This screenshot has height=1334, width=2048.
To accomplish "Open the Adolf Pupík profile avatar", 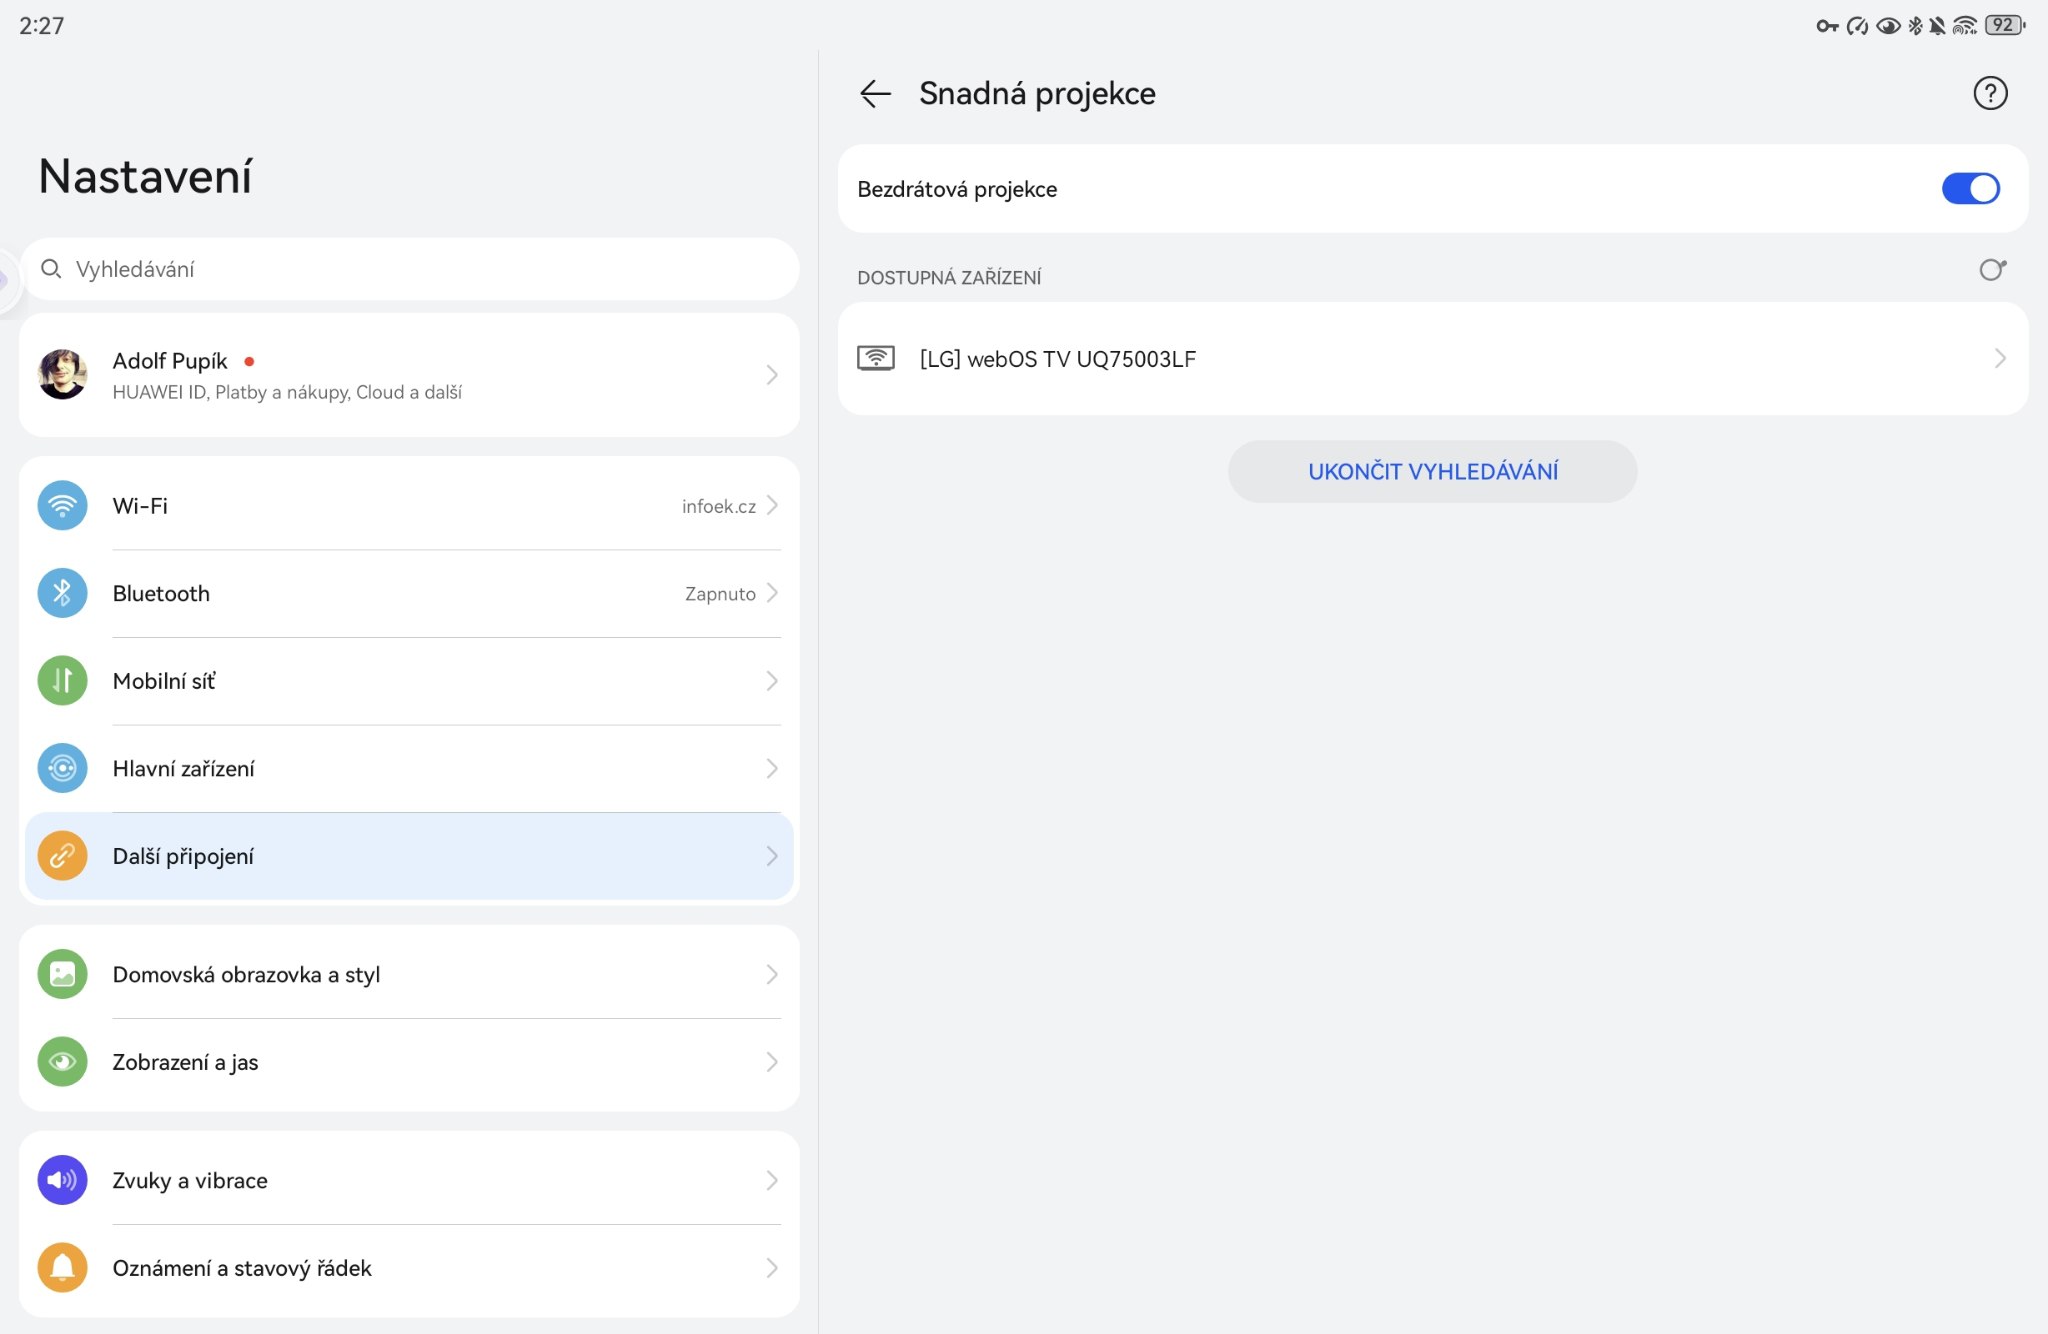I will click(x=62, y=375).
